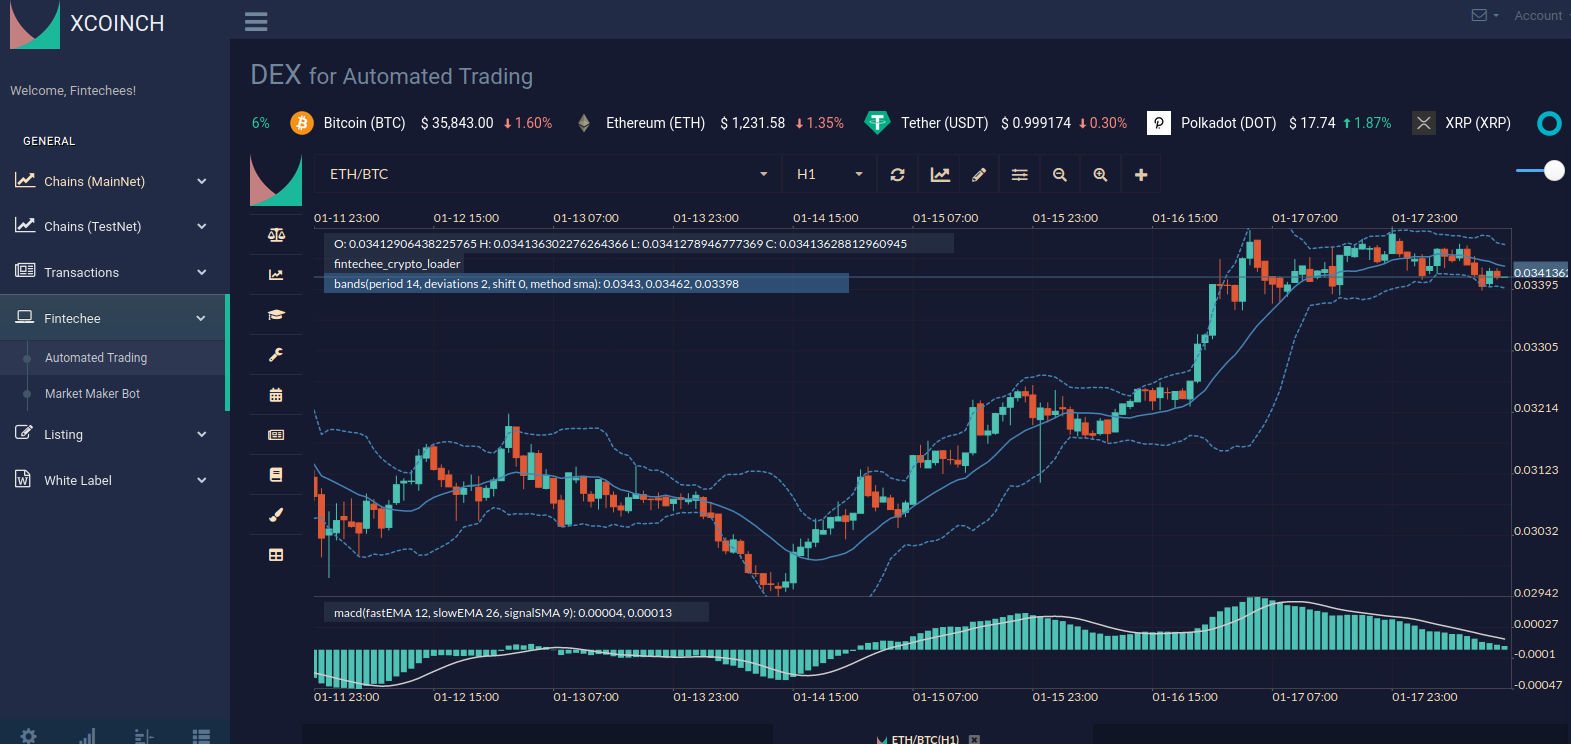This screenshot has height=744, width=1571.
Task: Expand Chains (MainNet) sidebar section
Action: (112, 182)
